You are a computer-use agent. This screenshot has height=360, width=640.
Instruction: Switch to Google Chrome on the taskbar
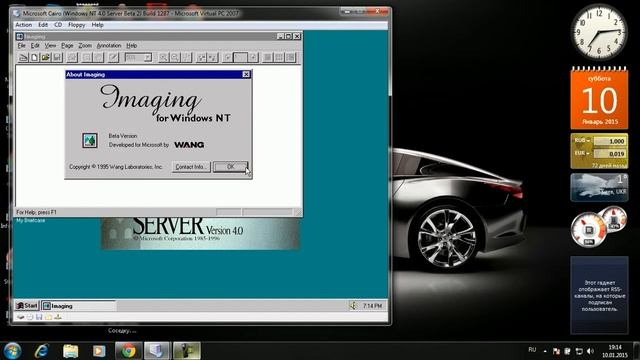pos(128,351)
